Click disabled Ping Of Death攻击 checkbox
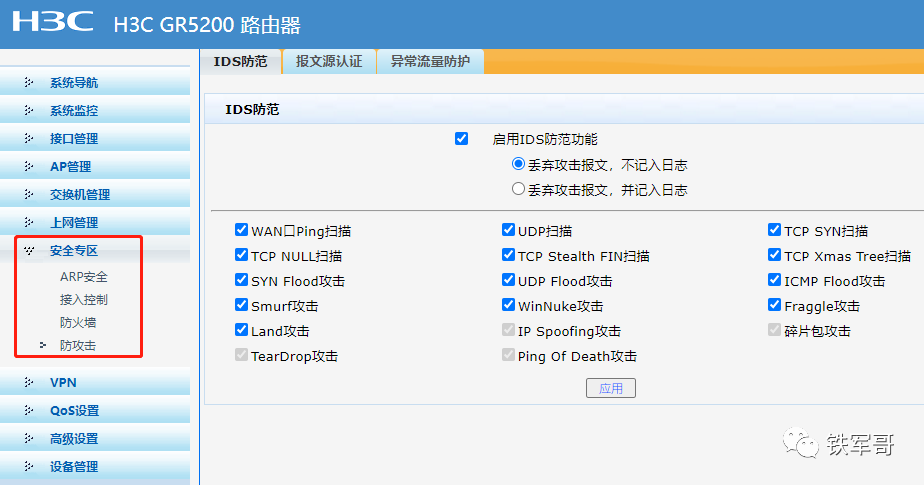 click(x=508, y=355)
